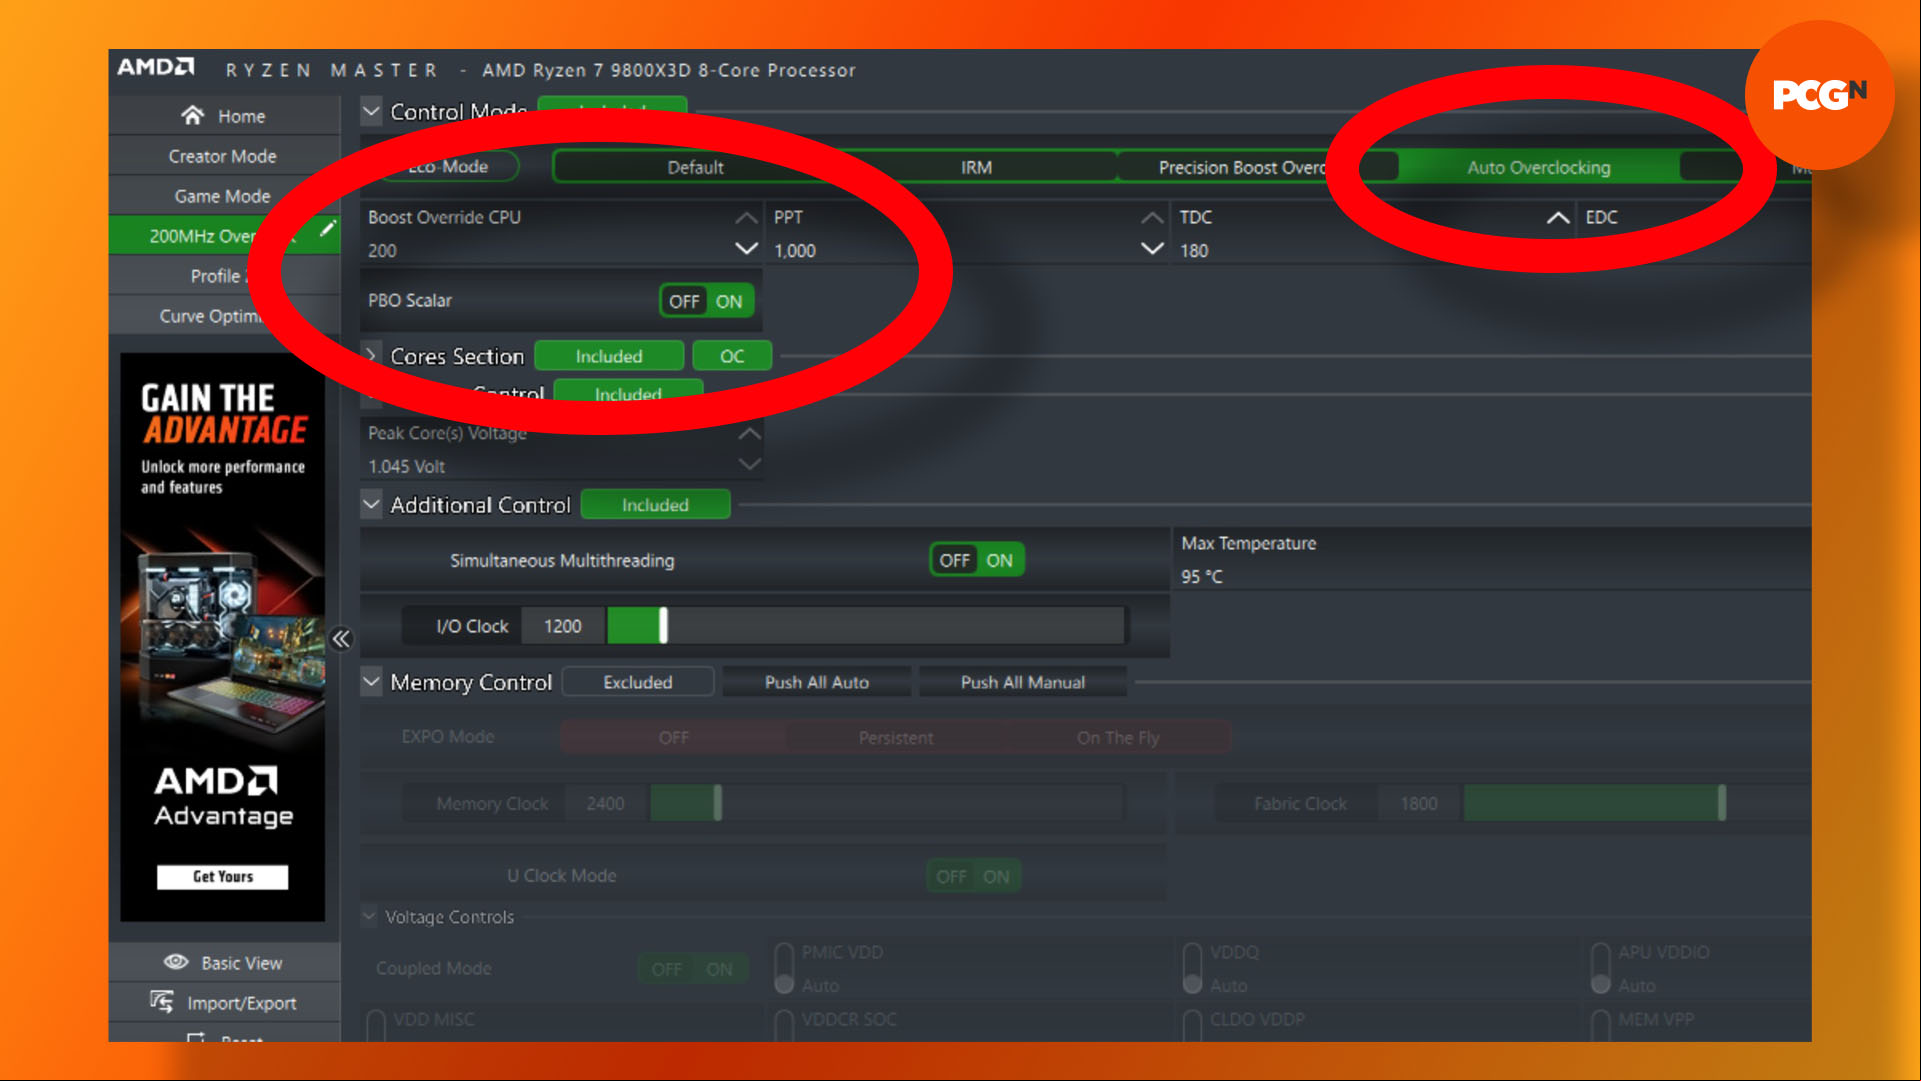The height and width of the screenshot is (1081, 1921).
Task: Open Game Mode in sidebar
Action: click(x=224, y=196)
